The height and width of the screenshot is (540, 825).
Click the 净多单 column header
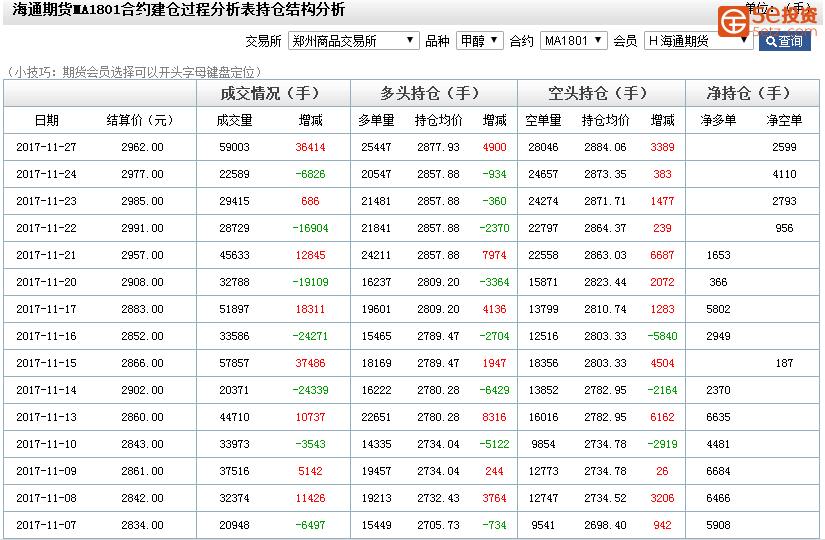718,121
